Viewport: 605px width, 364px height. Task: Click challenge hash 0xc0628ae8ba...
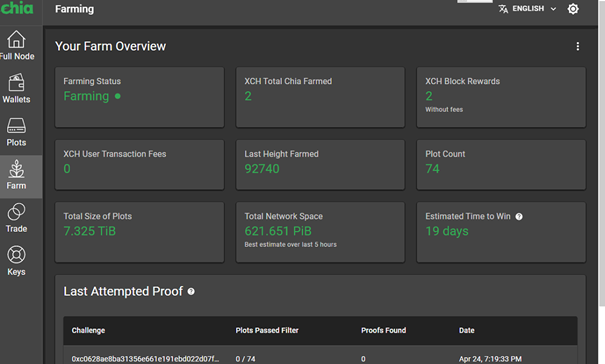tap(145, 359)
